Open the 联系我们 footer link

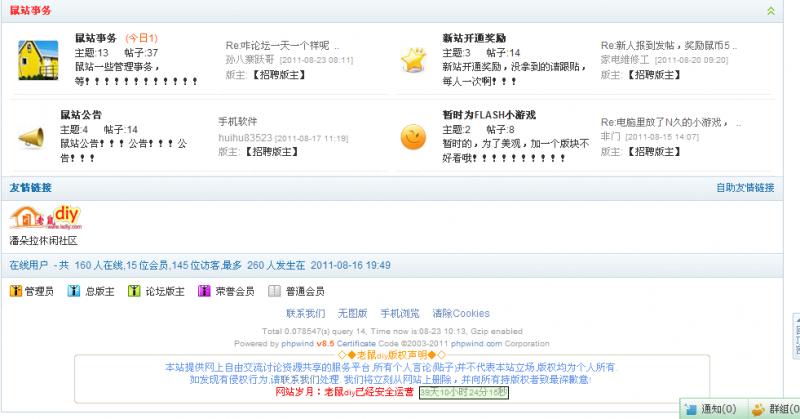click(306, 313)
